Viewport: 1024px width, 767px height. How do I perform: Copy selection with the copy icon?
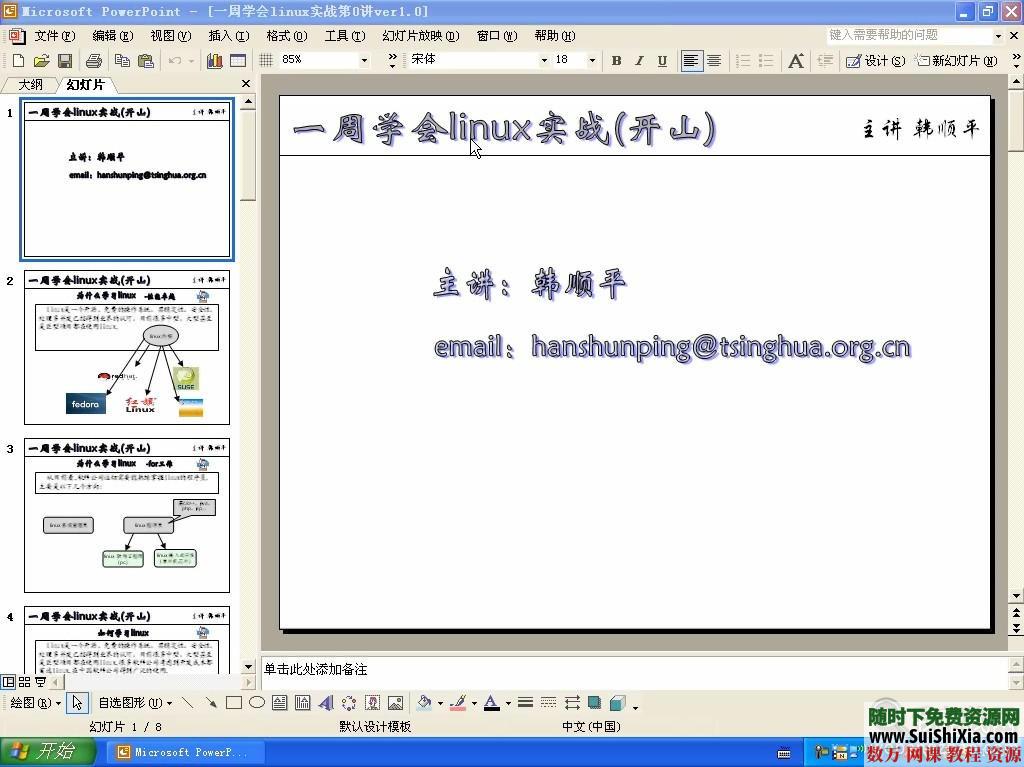pos(122,61)
